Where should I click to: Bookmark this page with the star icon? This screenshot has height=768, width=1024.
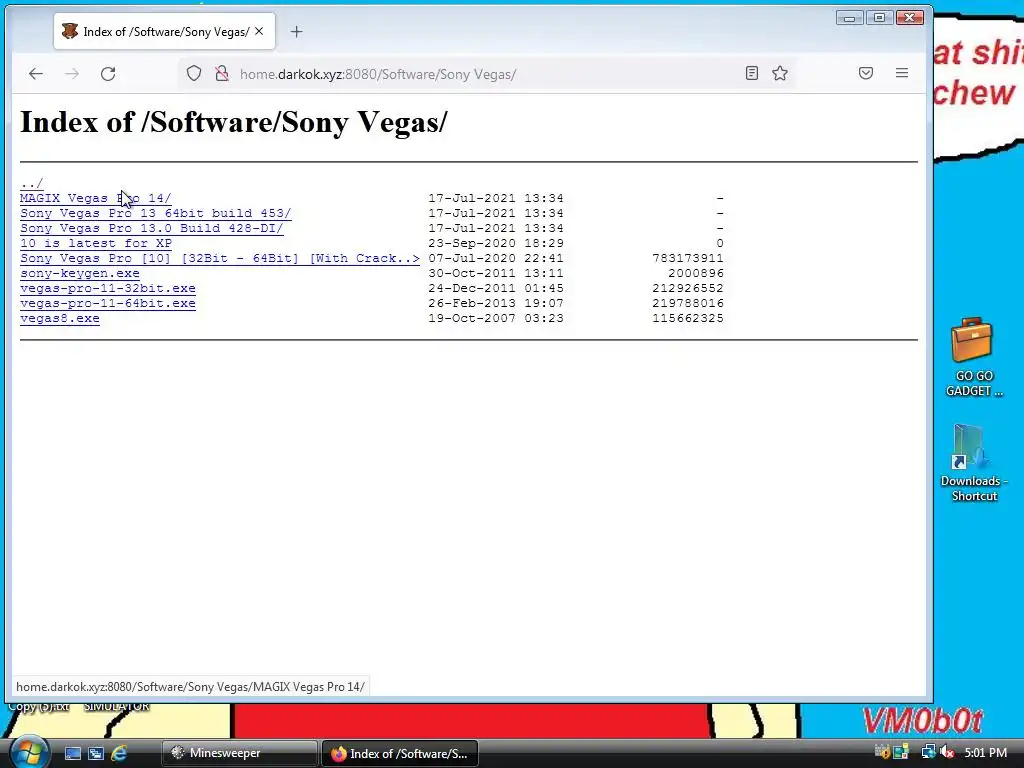click(x=780, y=73)
